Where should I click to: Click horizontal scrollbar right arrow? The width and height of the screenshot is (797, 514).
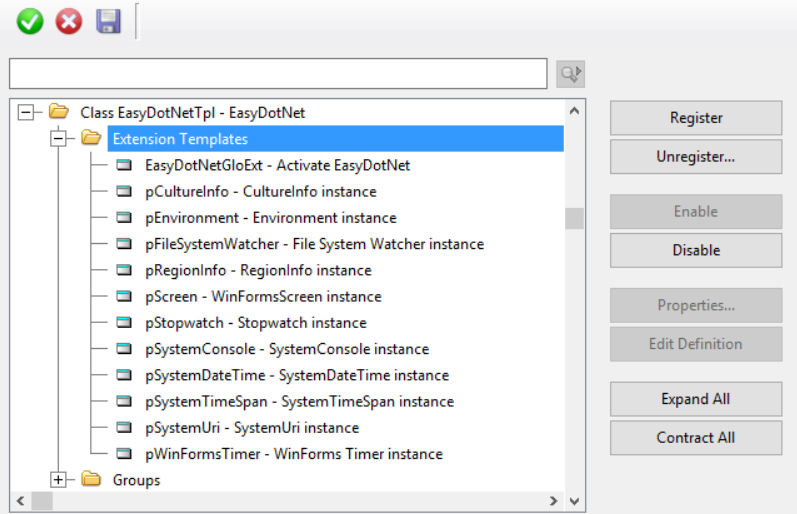click(x=554, y=501)
